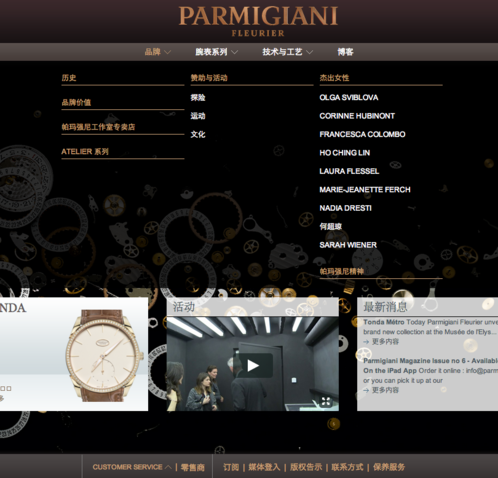This screenshot has height=478, width=498.
Task: Open CORINNE HUBINONT profile
Action: (357, 116)
